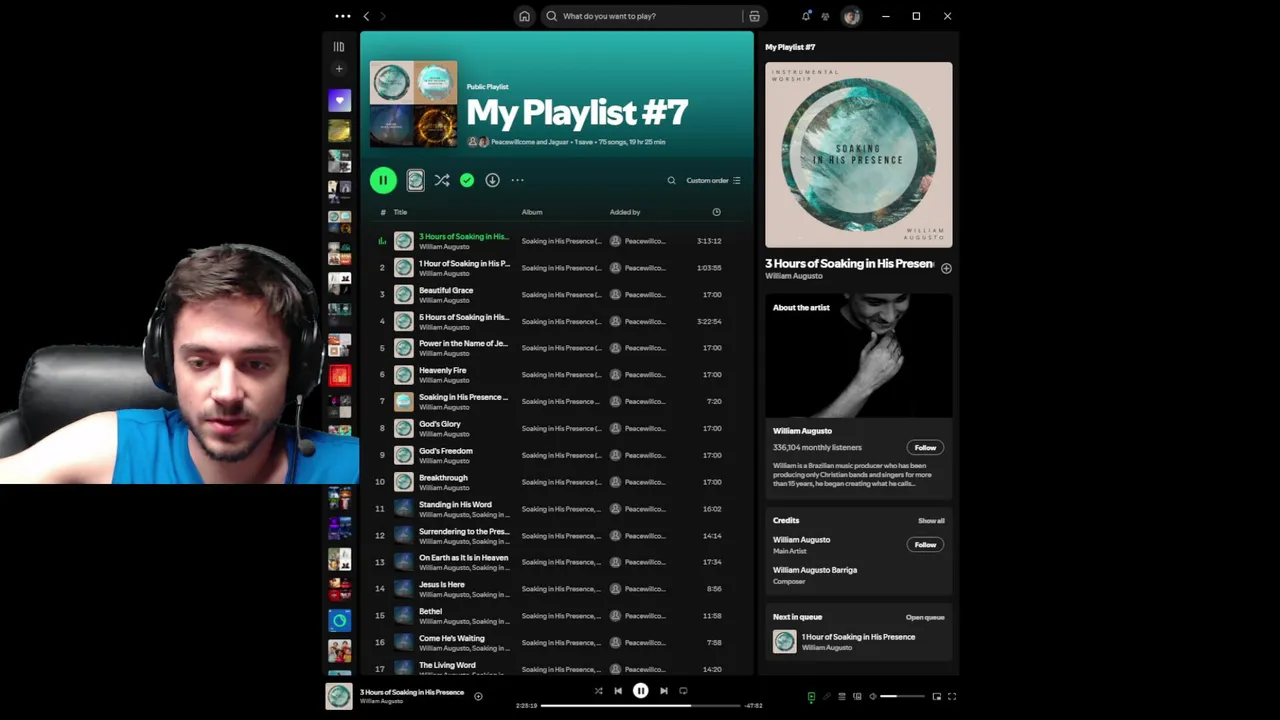Go forward with the right arrow
The width and height of the screenshot is (1280, 720).
(x=383, y=16)
